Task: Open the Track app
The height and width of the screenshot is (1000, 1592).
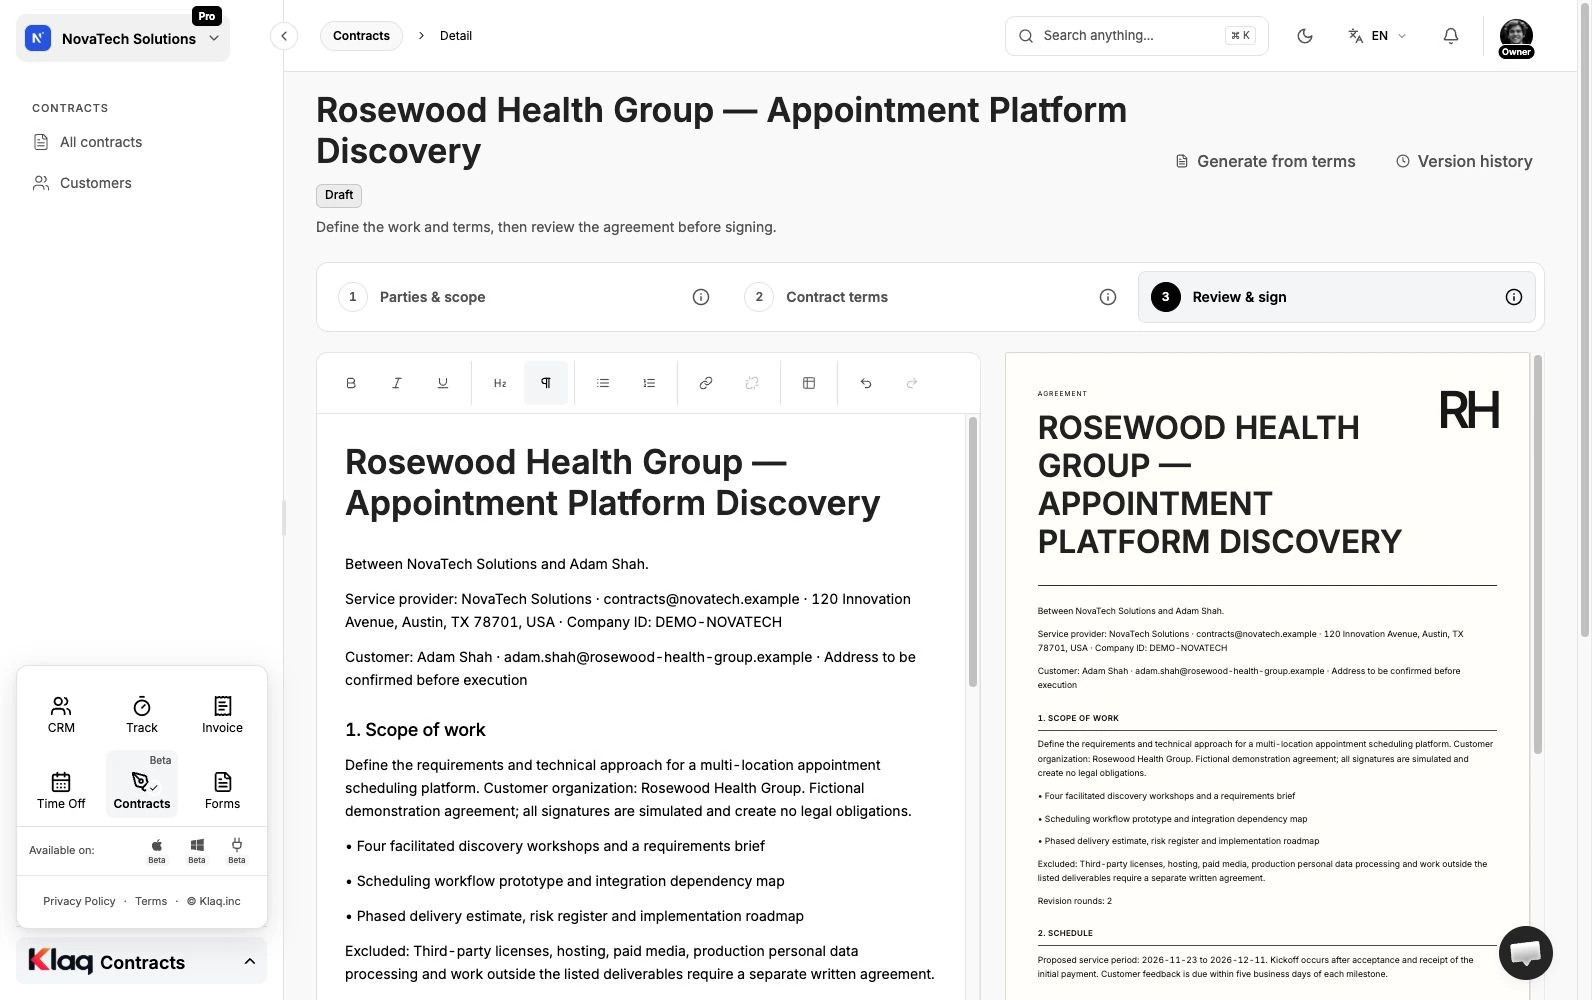Action: coord(142,715)
